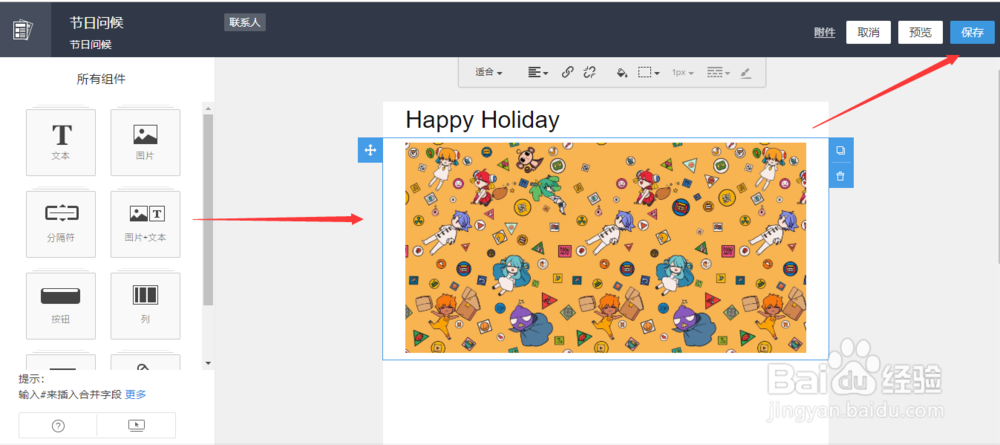Open help with the question mark icon
This screenshot has width=1000, height=445.
click(58, 426)
